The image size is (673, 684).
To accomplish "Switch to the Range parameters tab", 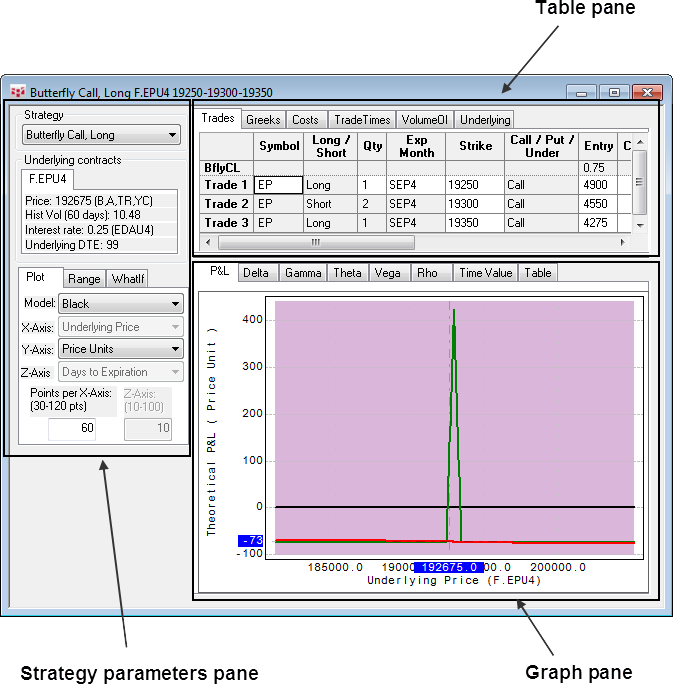I will [84, 279].
